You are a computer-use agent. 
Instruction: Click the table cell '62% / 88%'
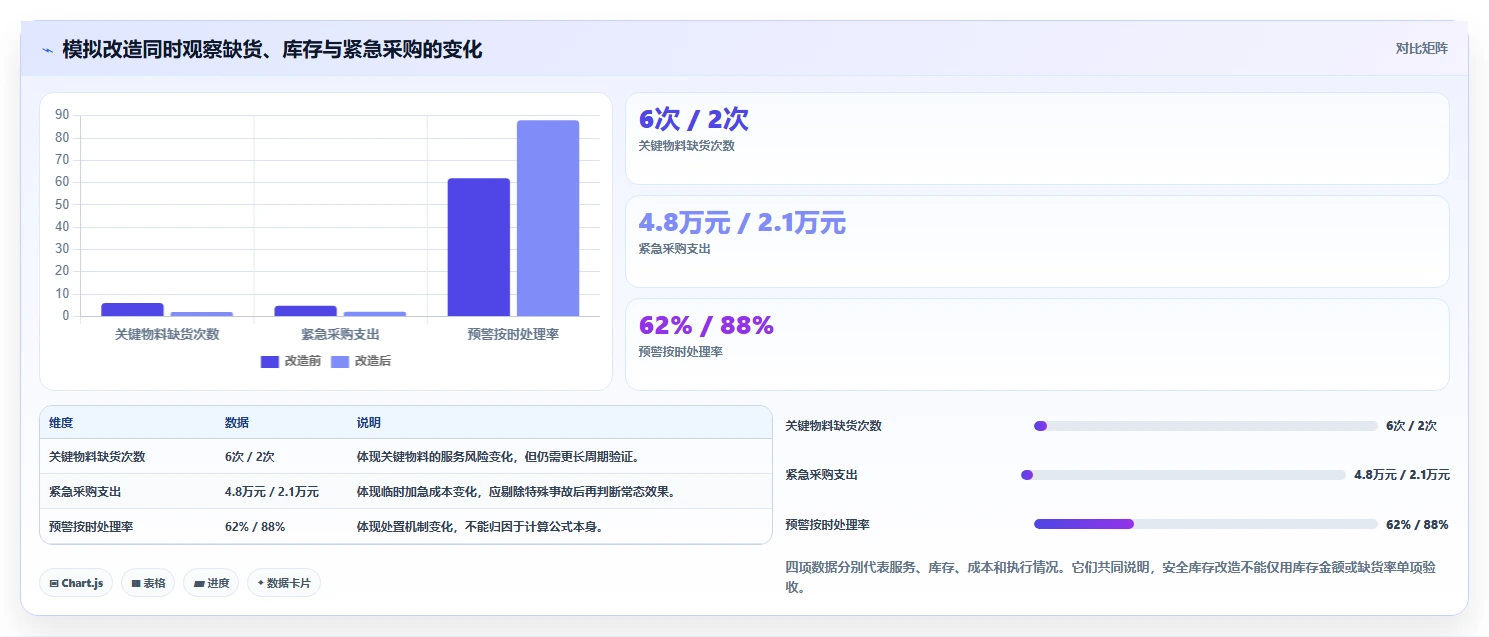pos(255,527)
